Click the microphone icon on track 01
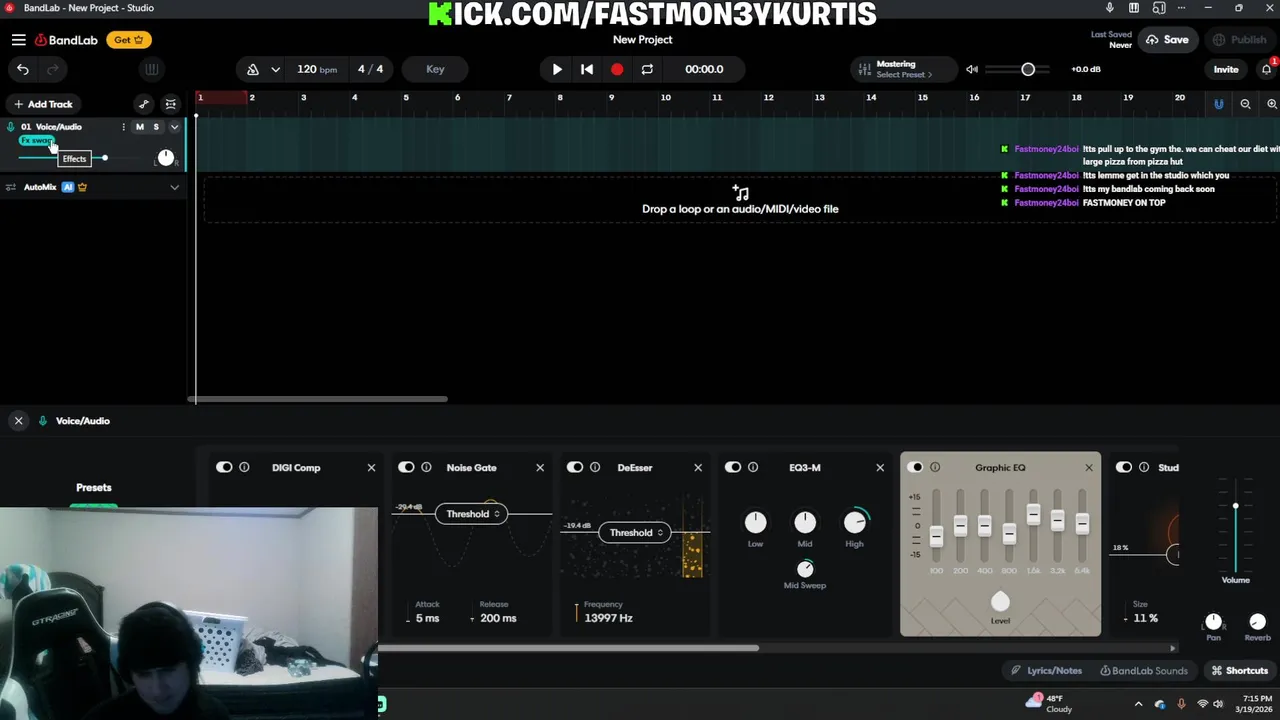Screen dimensions: 1280x720 pos(10,127)
